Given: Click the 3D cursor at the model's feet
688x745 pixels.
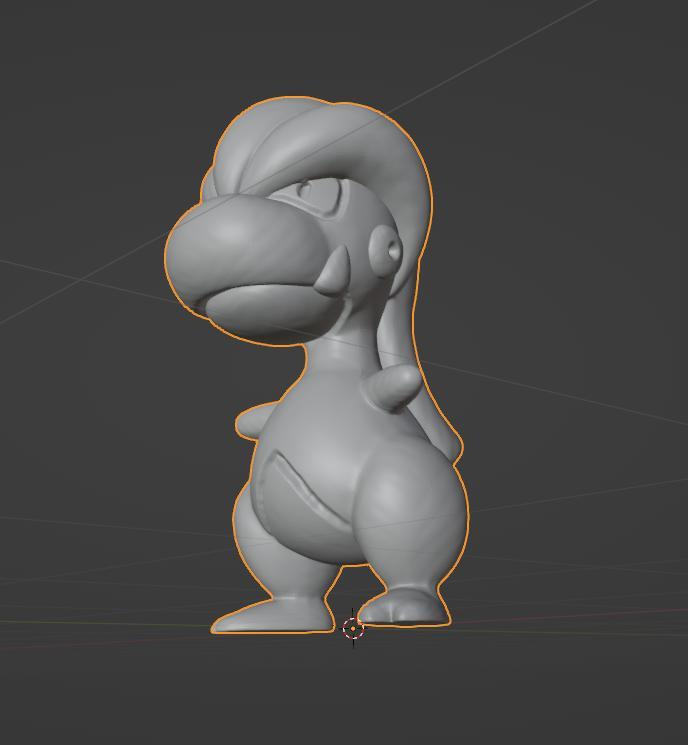Looking at the screenshot, I should point(353,628).
